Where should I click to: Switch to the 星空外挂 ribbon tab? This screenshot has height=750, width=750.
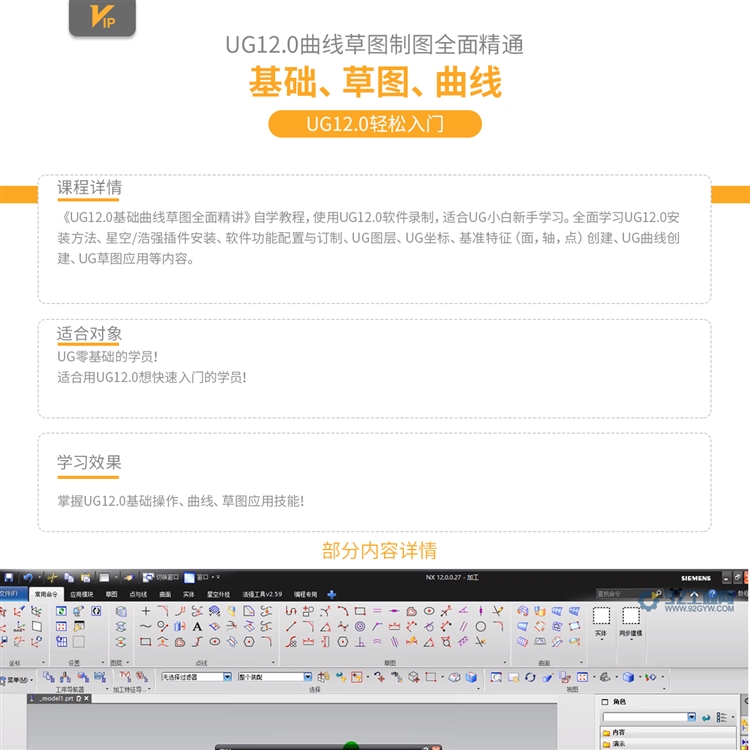218,595
